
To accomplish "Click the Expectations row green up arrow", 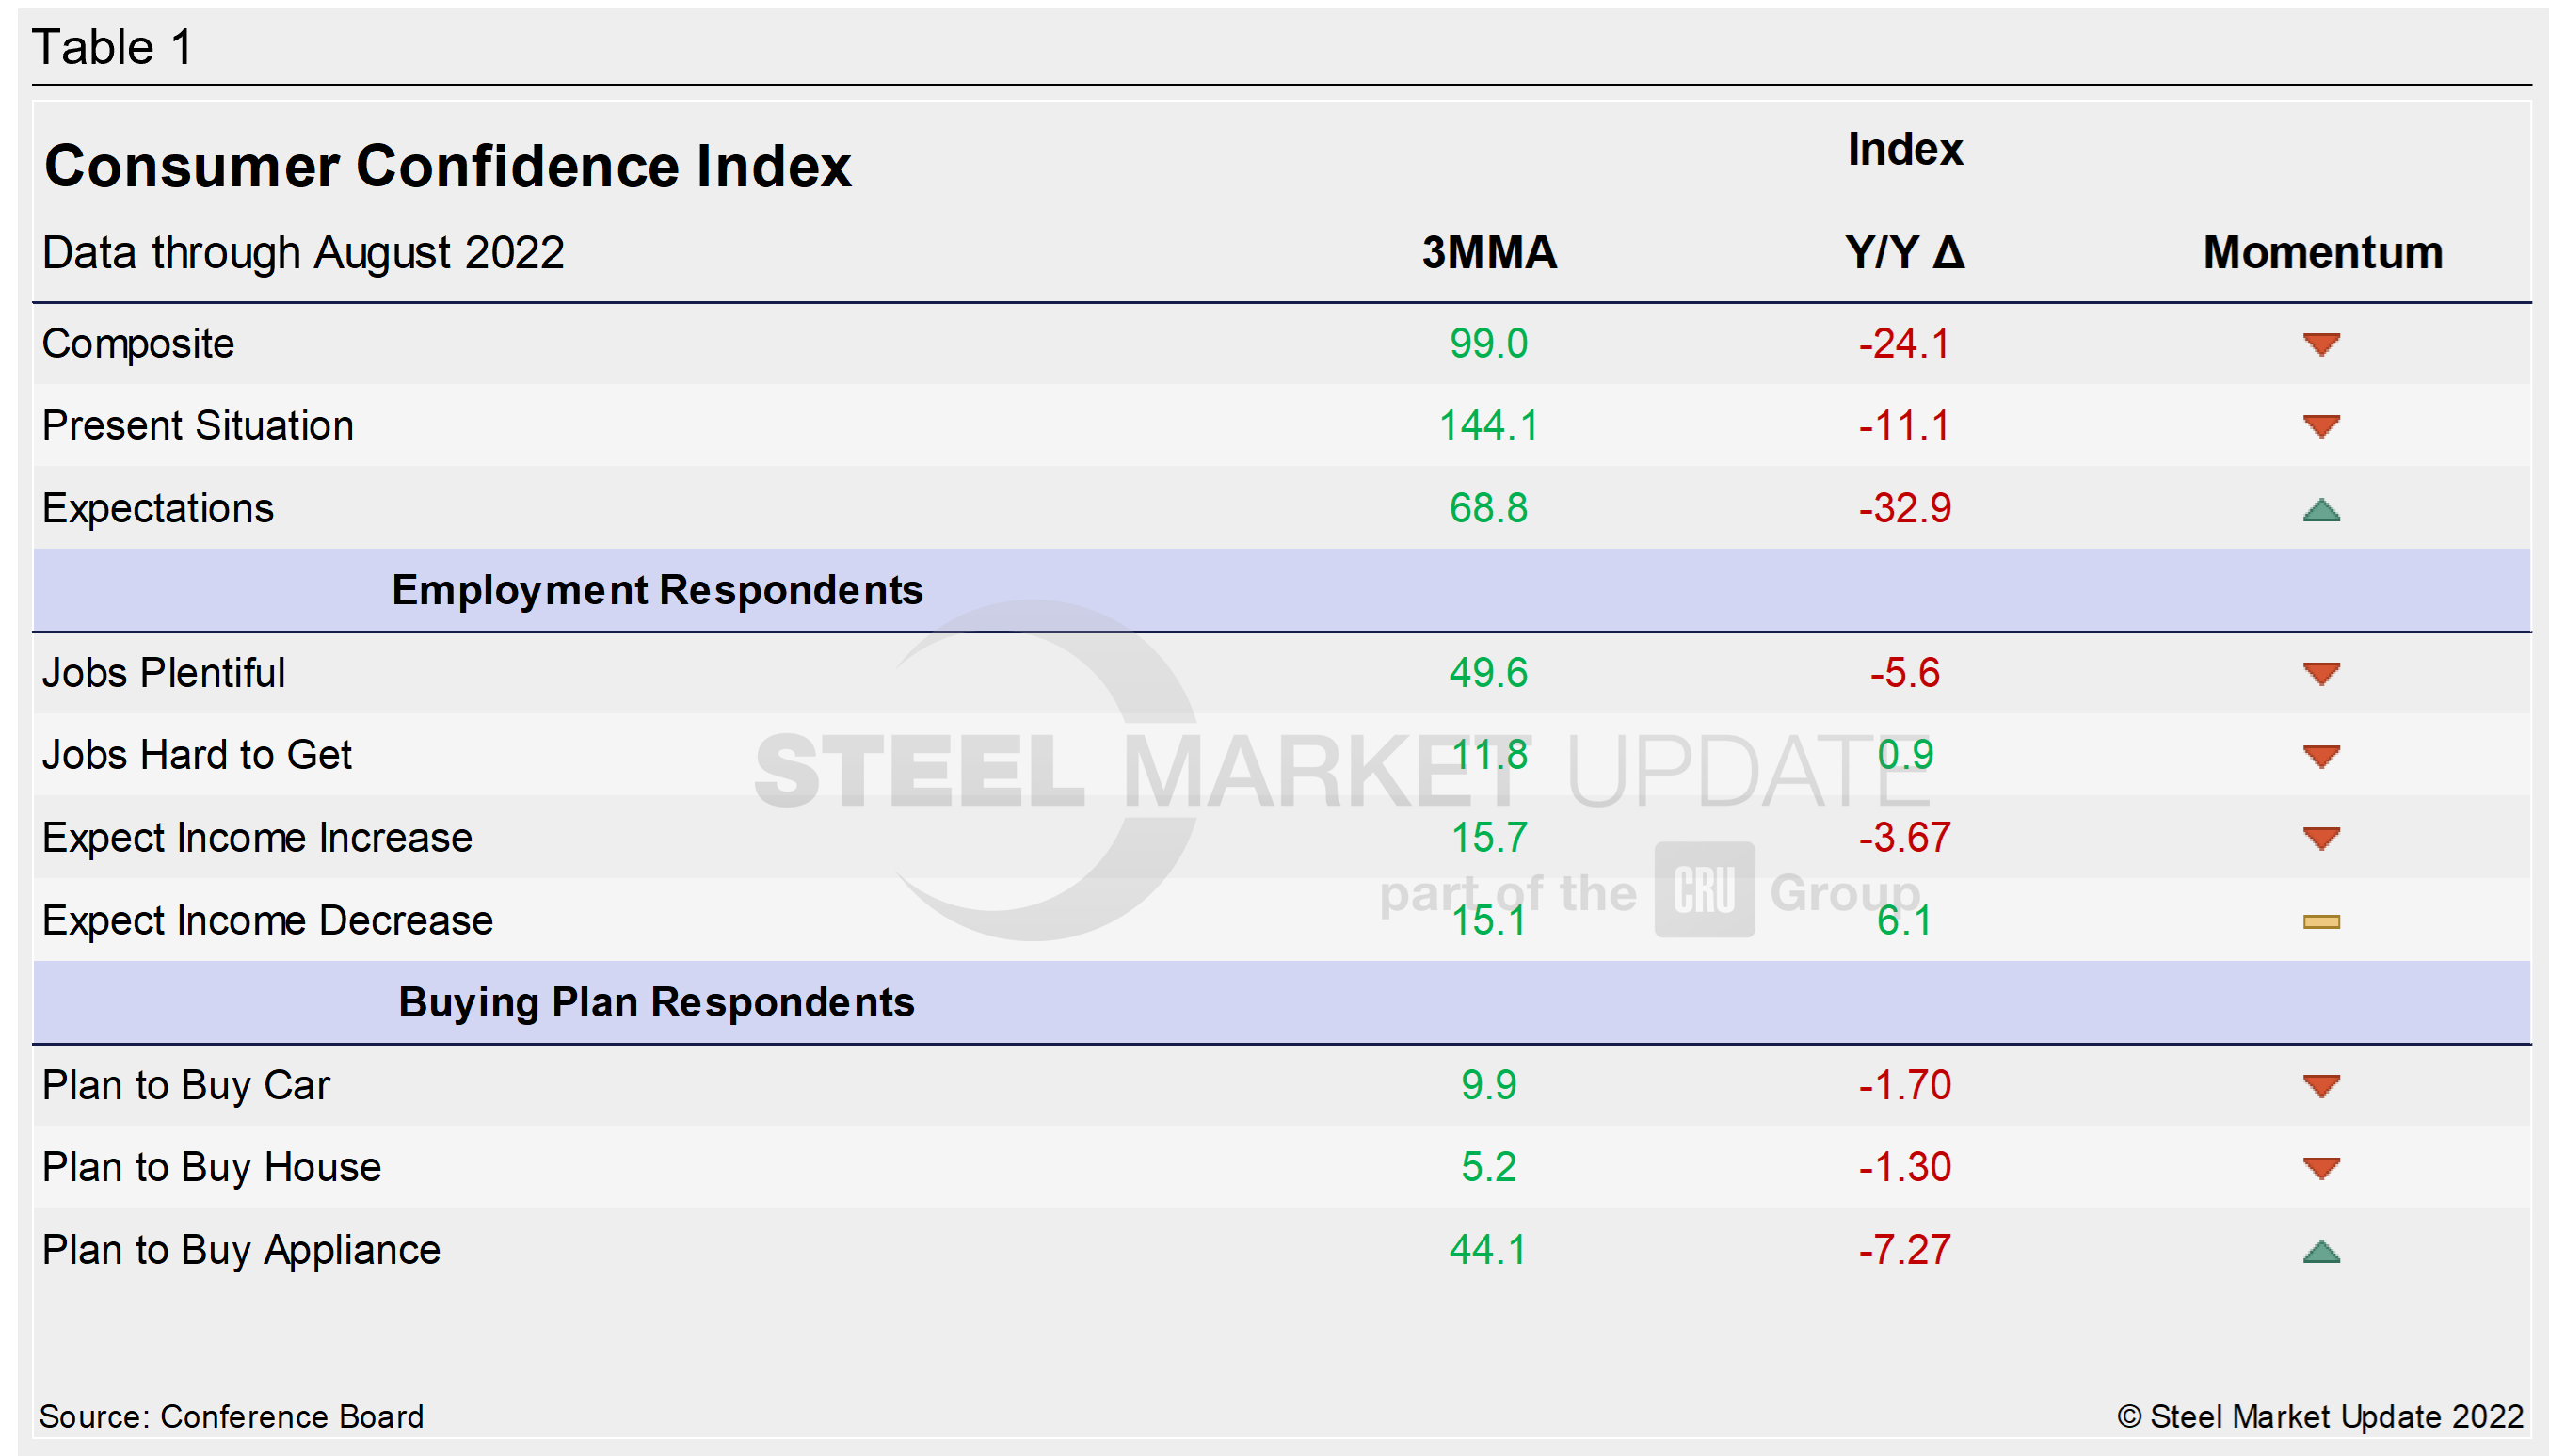I will click(x=2321, y=510).
